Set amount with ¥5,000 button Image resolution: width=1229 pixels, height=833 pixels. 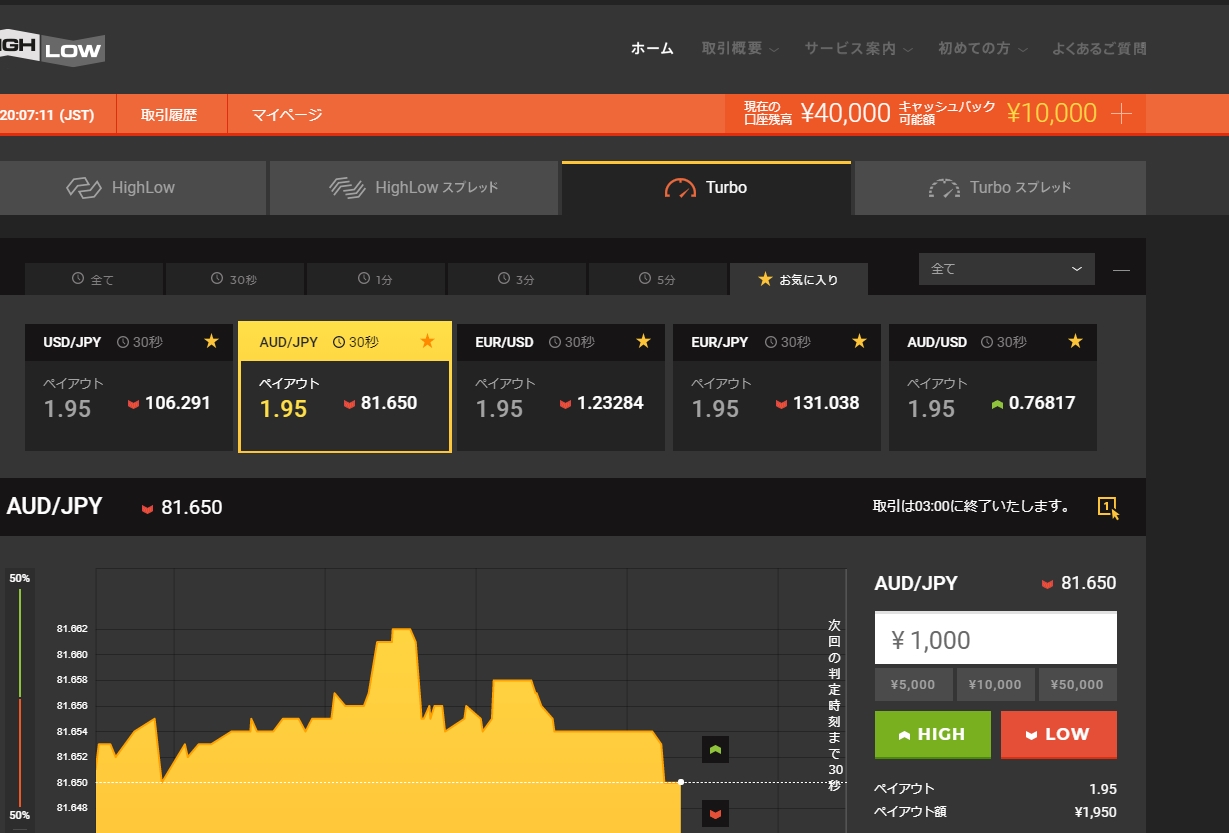913,685
